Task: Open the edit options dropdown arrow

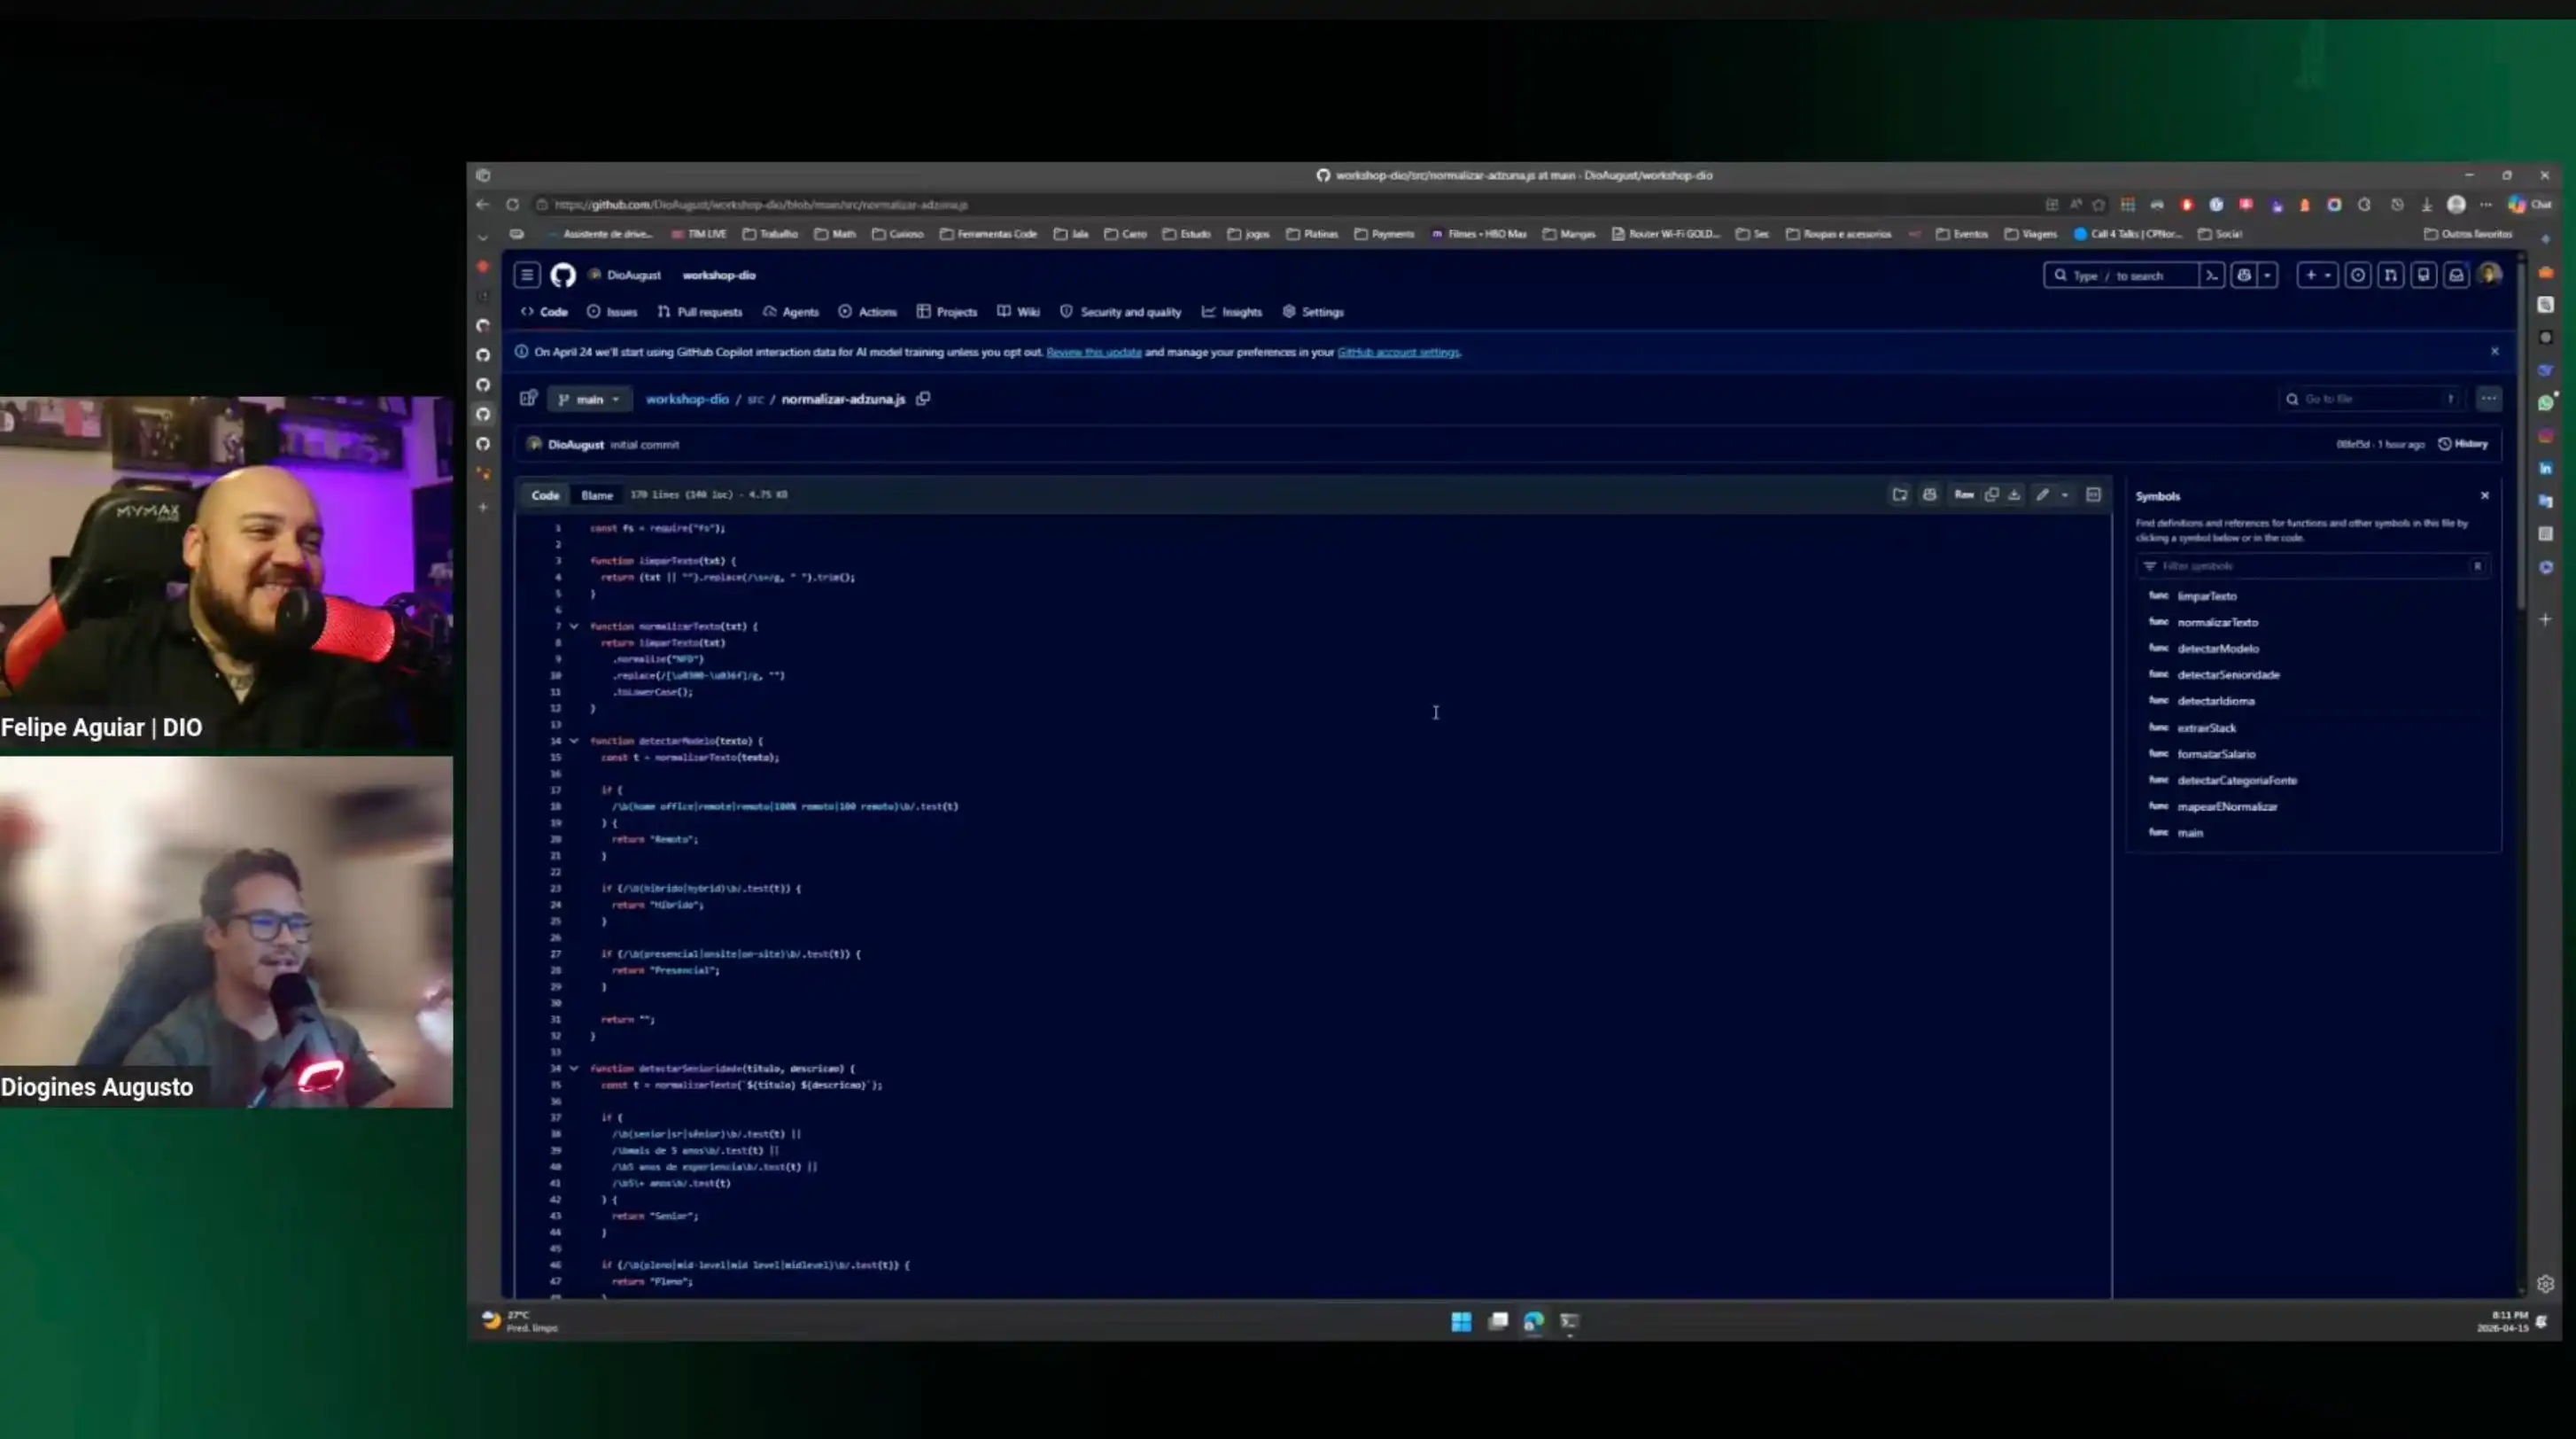Action: click(x=2064, y=495)
